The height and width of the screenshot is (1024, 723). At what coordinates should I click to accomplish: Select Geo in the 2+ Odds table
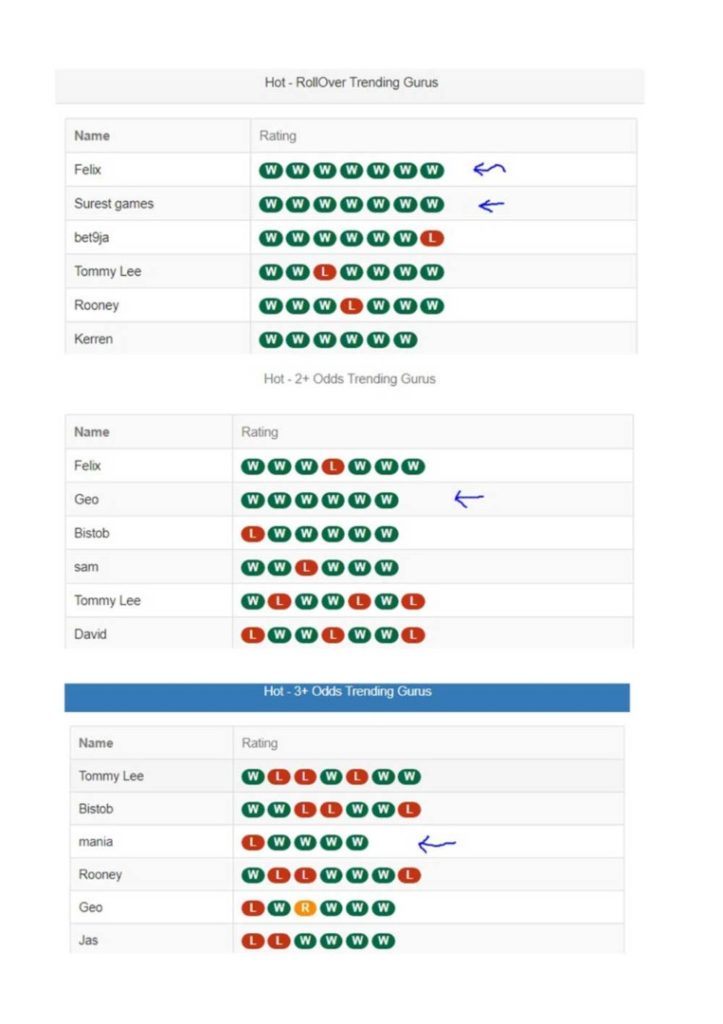tap(86, 500)
